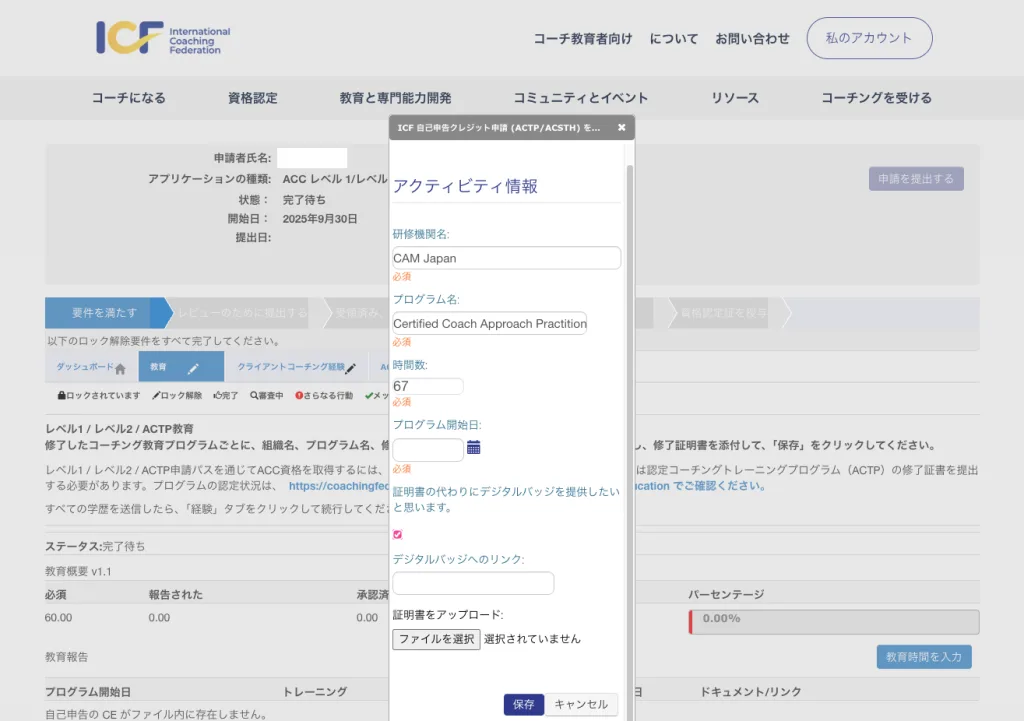Uncheck the digital badge checkbox

pos(398,535)
